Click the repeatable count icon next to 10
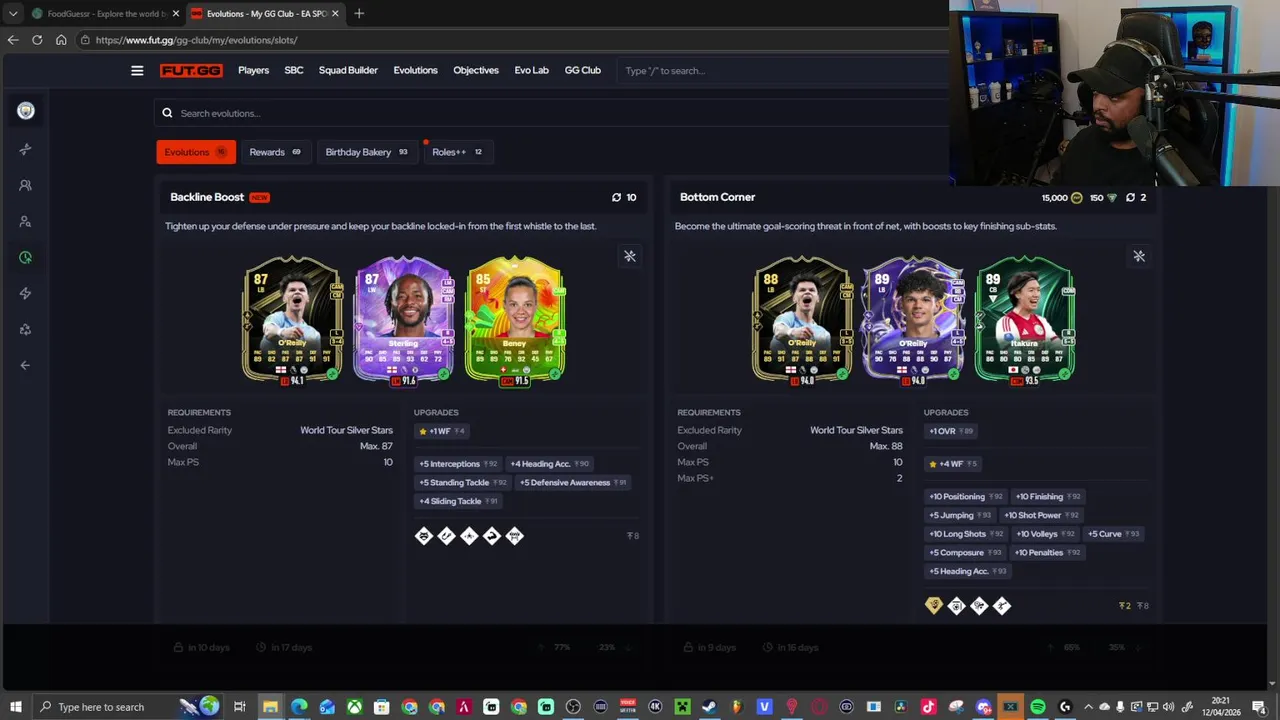1280x720 pixels. click(616, 197)
